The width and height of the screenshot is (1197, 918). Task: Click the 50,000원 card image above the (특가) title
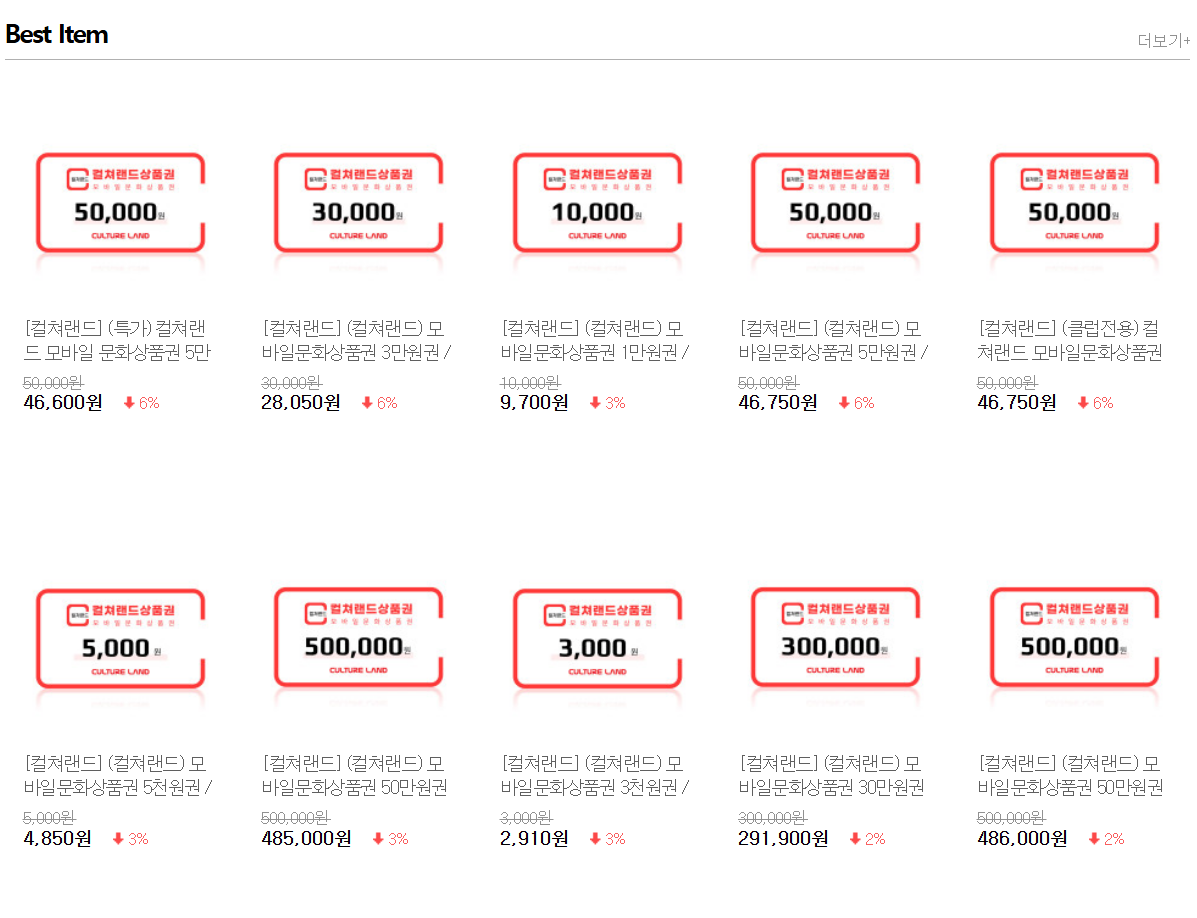(x=120, y=203)
